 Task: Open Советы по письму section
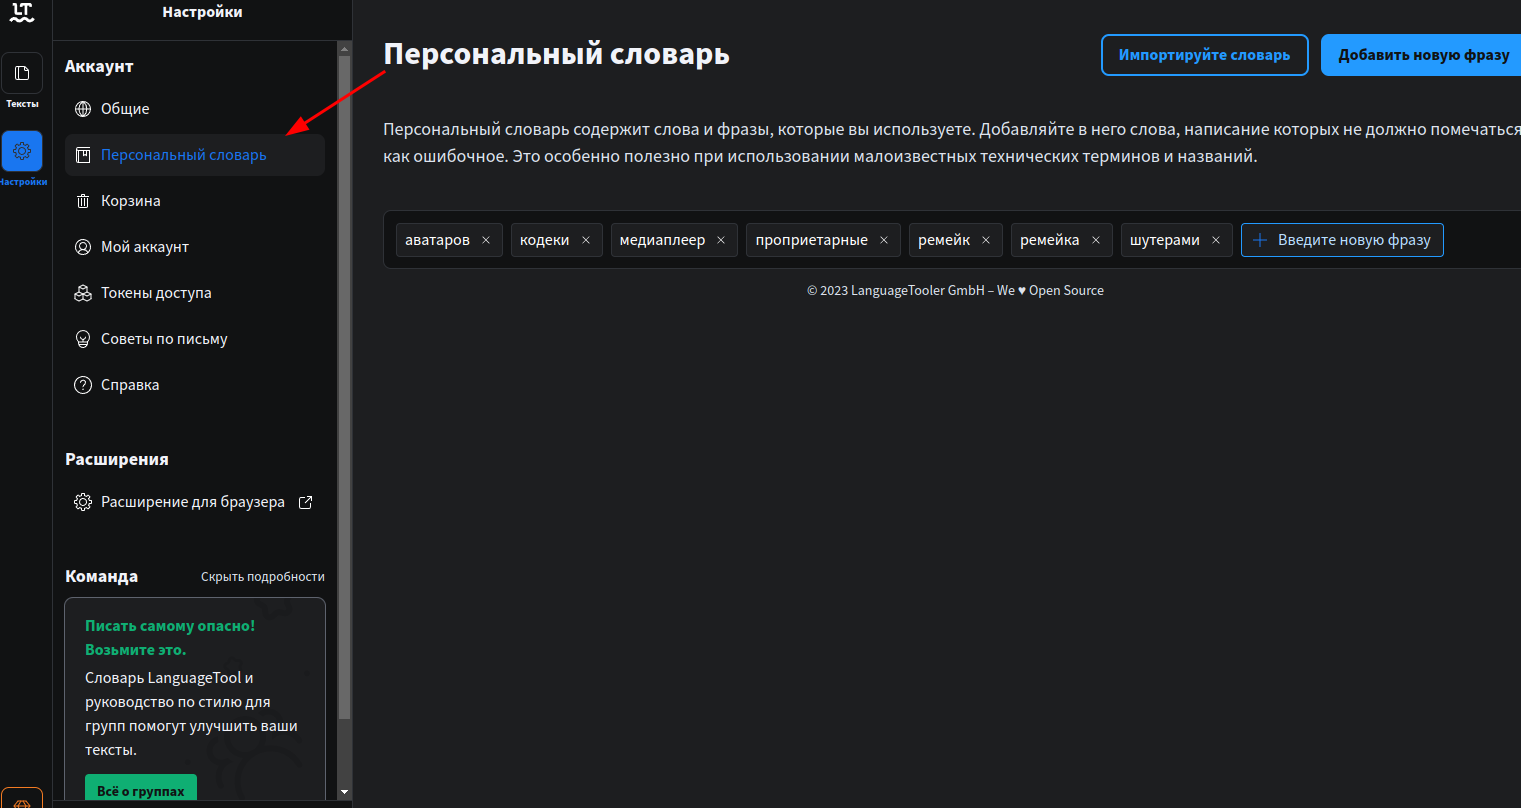point(195,339)
